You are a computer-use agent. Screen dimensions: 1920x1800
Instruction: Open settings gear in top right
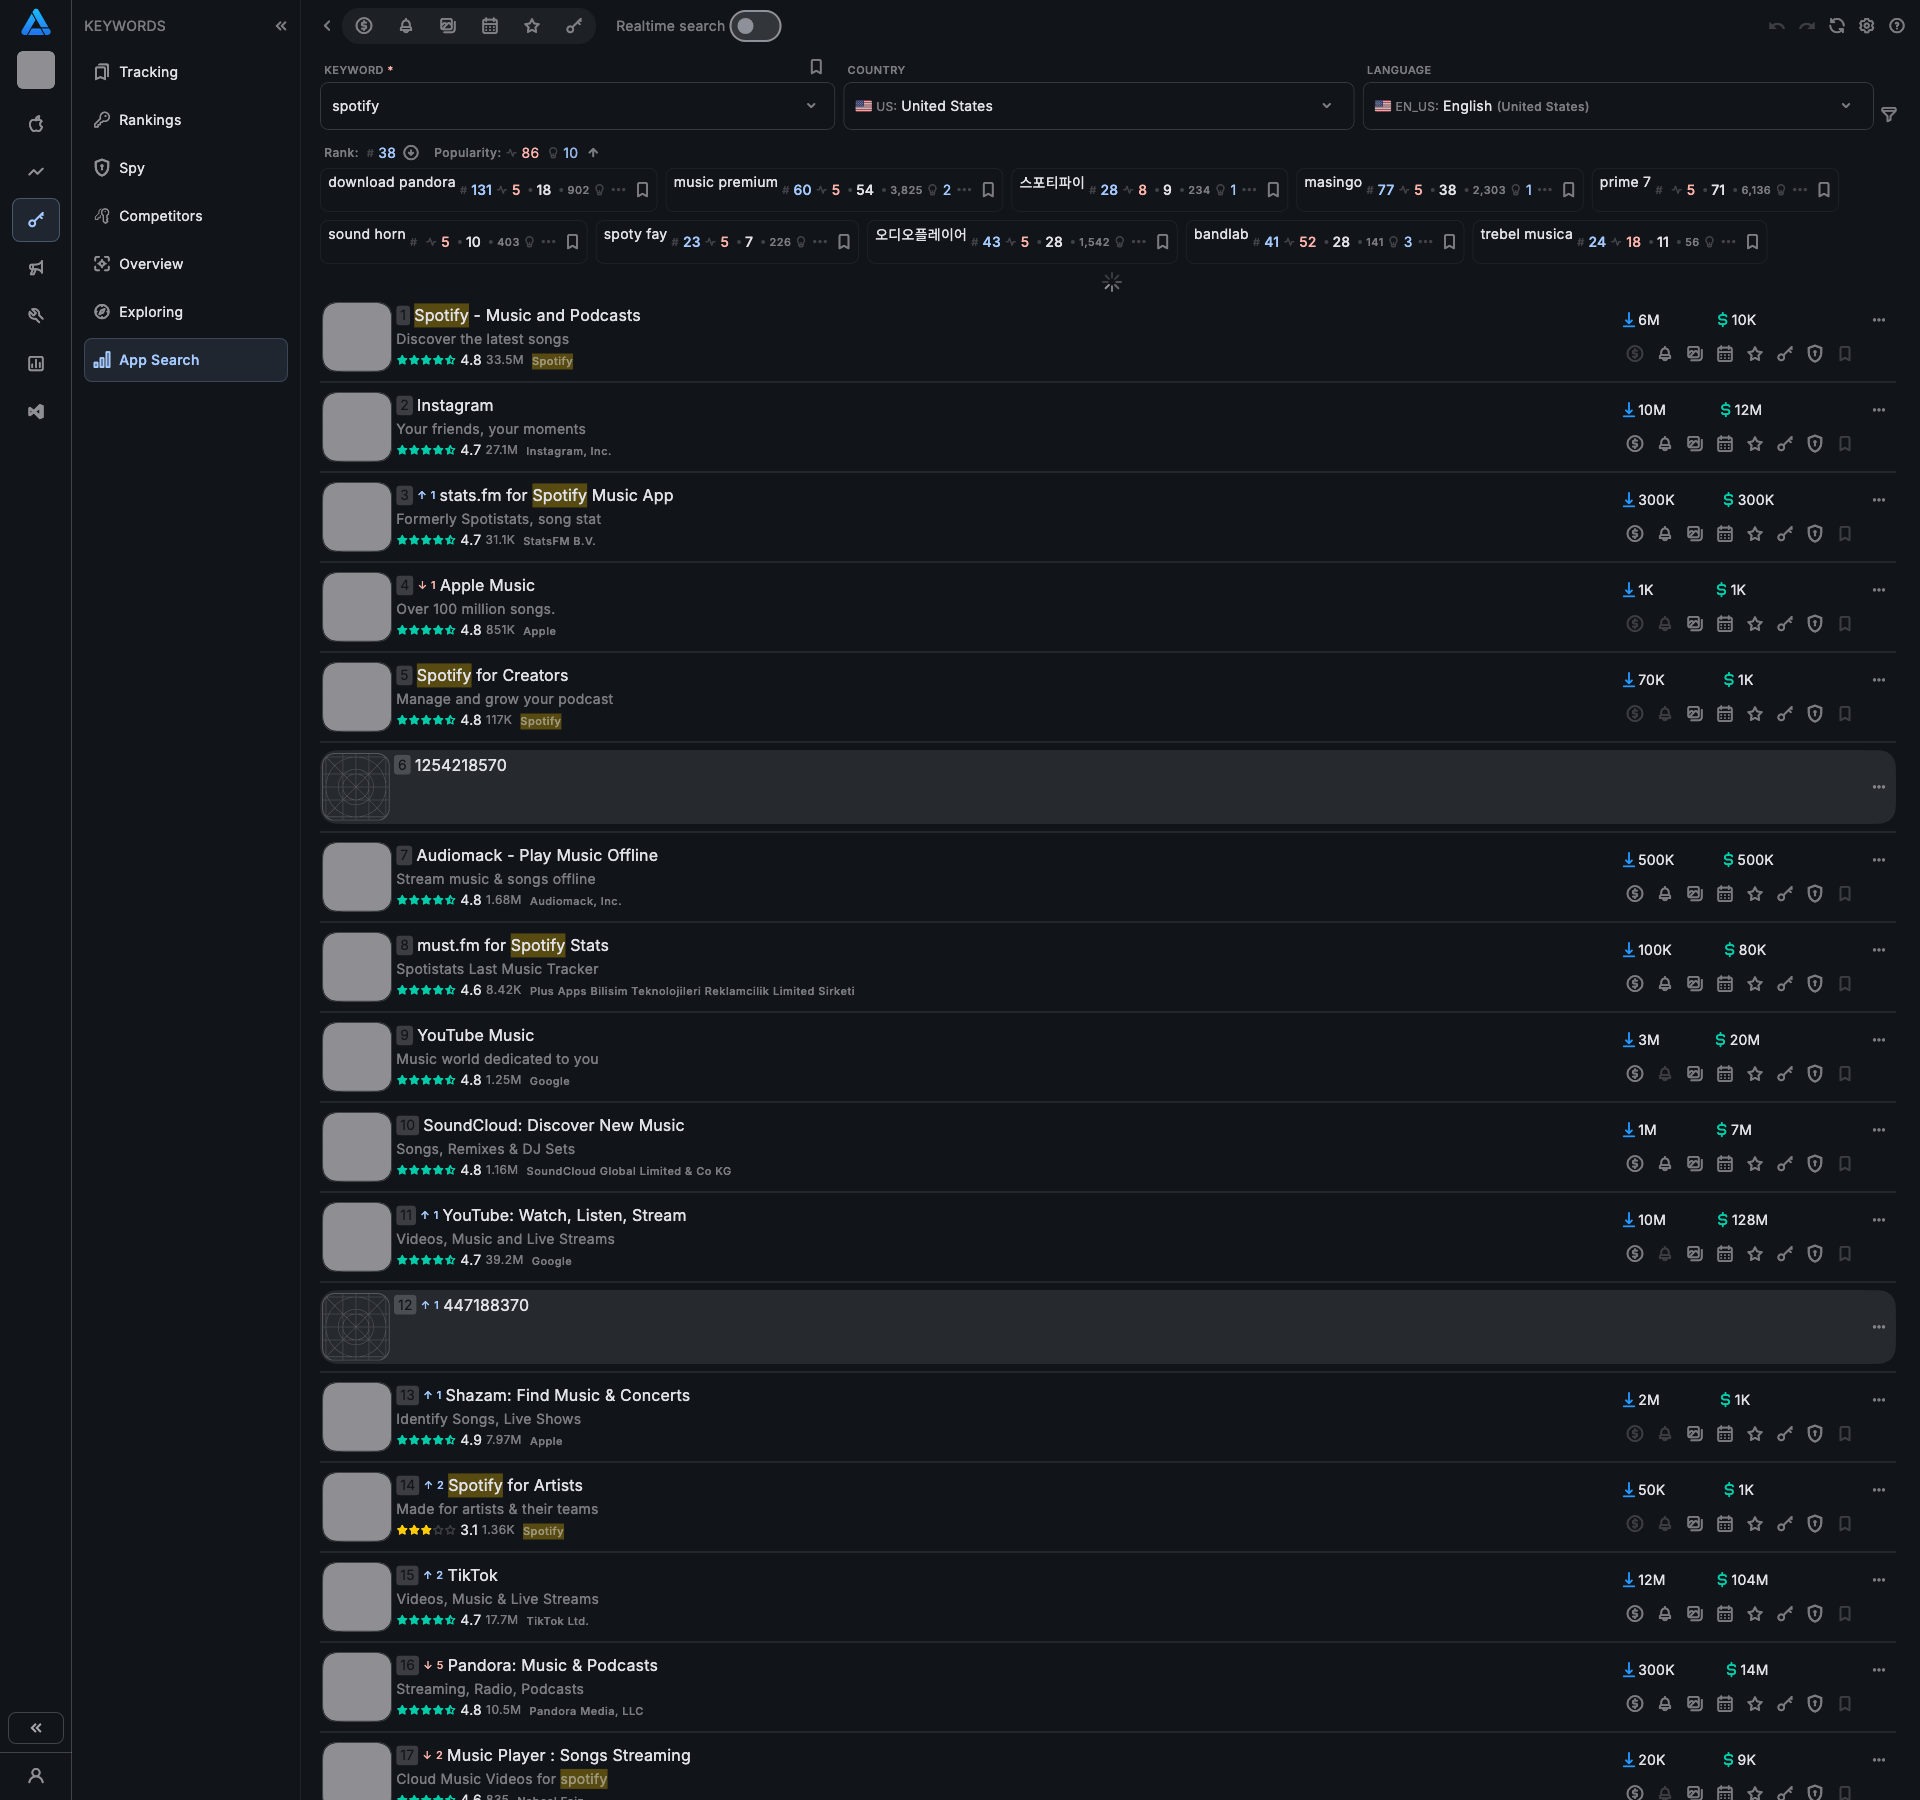pos(1866,26)
